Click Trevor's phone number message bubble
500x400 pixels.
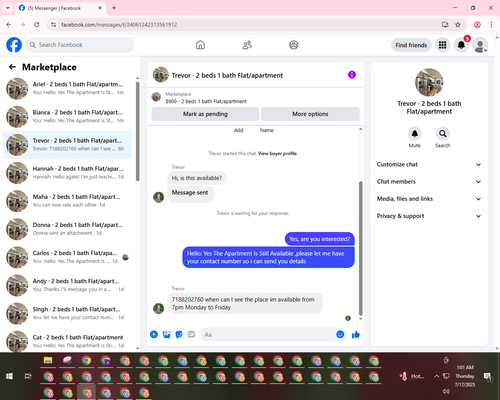coord(245,303)
